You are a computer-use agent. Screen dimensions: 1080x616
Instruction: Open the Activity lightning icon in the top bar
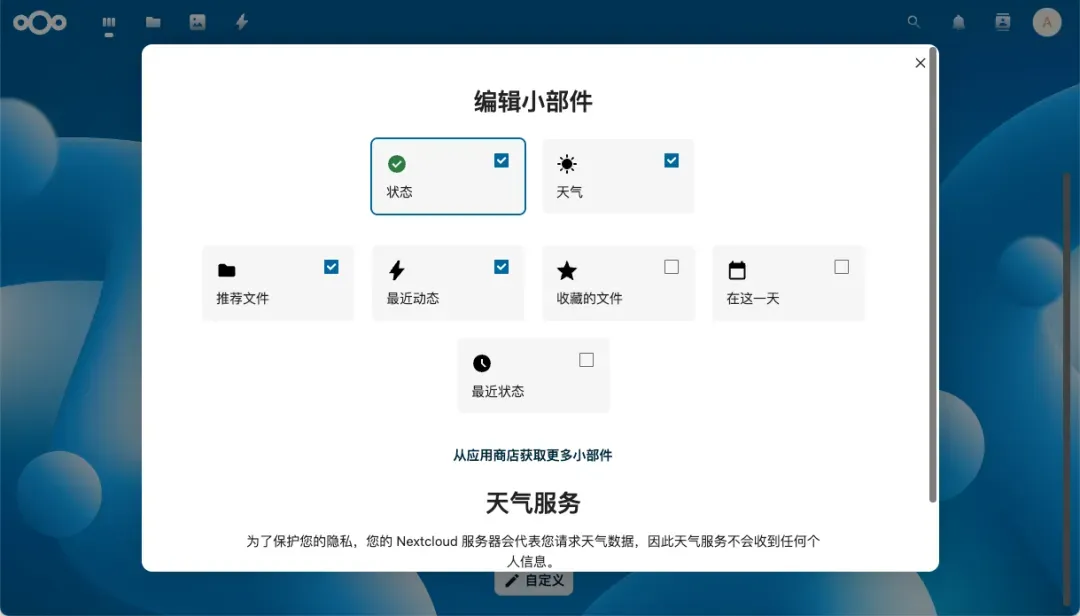(242, 23)
